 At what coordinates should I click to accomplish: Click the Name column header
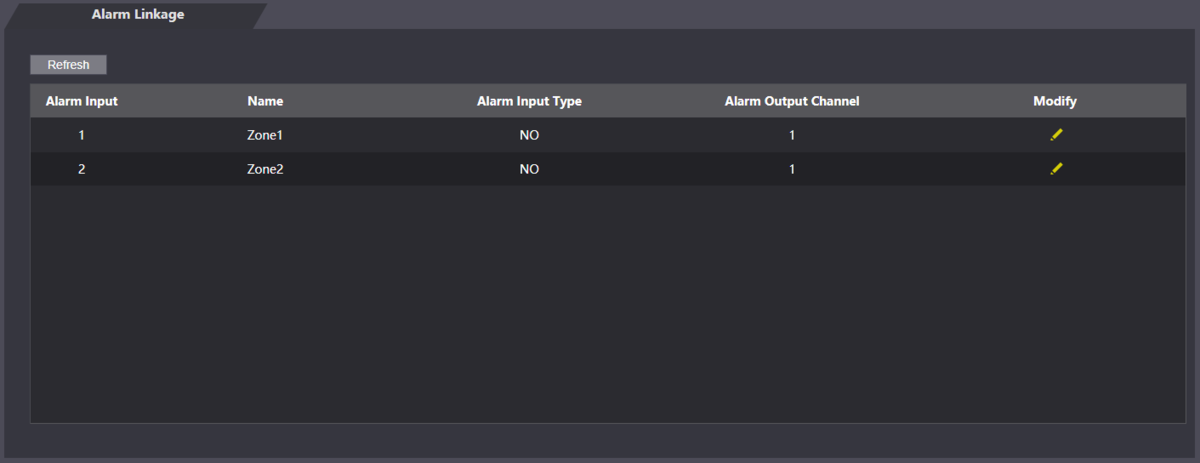[265, 101]
